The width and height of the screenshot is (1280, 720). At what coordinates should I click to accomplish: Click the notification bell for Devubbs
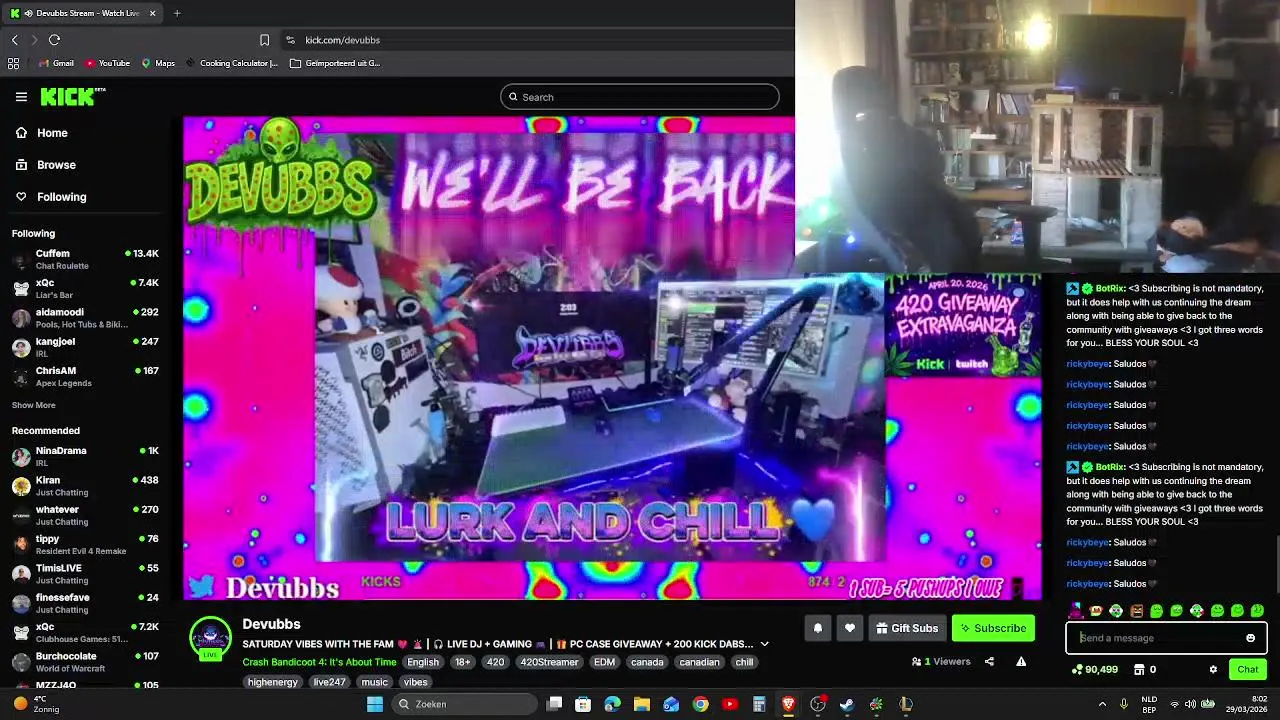click(x=817, y=628)
